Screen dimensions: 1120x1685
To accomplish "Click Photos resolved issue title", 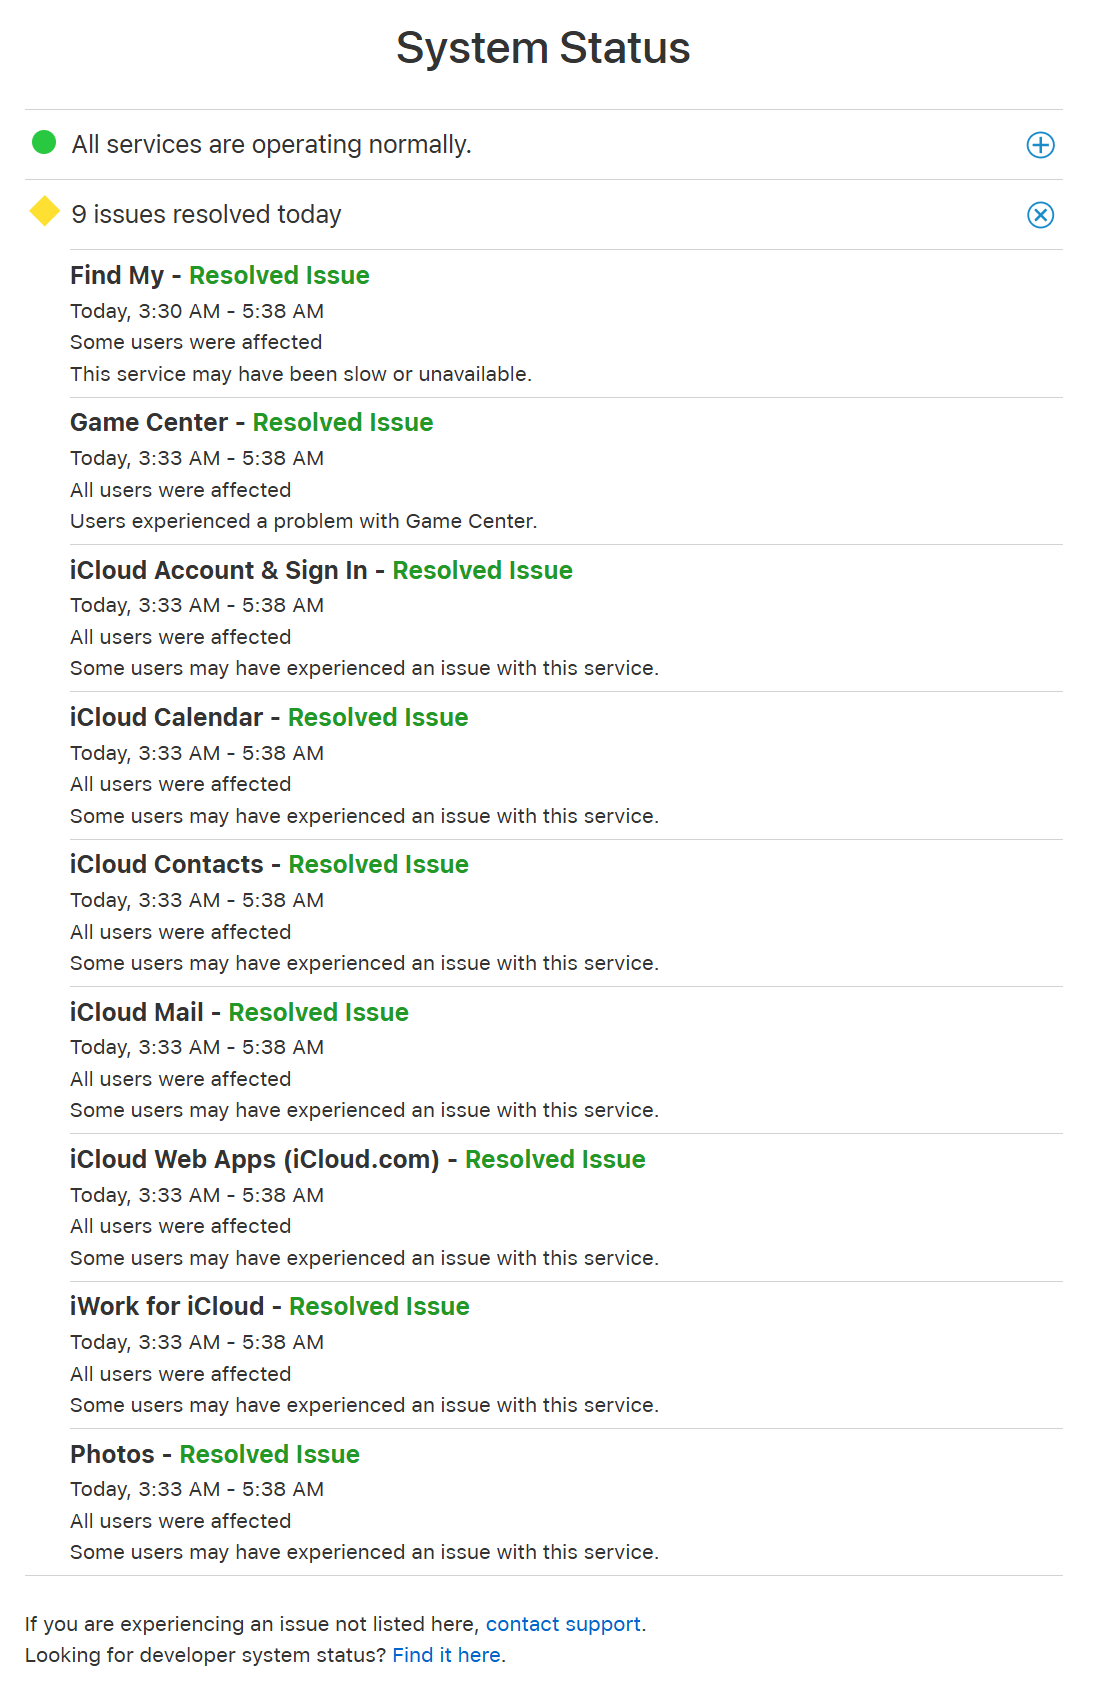I will tap(215, 1454).
